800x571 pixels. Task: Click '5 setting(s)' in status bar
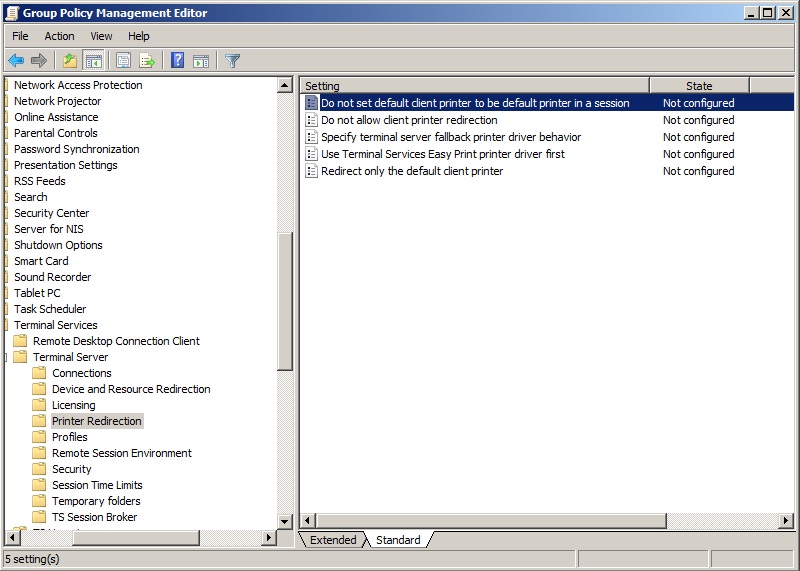coord(32,559)
